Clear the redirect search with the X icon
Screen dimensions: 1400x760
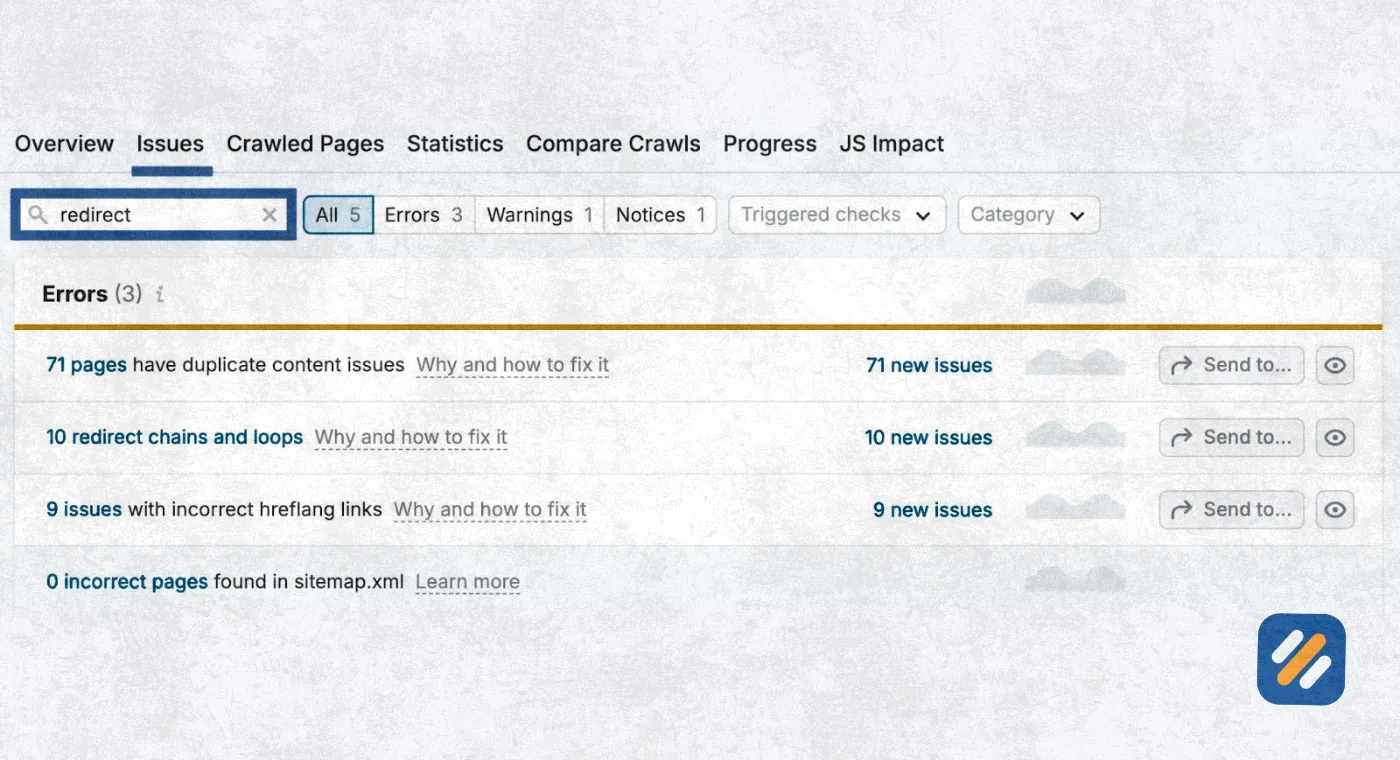269,215
